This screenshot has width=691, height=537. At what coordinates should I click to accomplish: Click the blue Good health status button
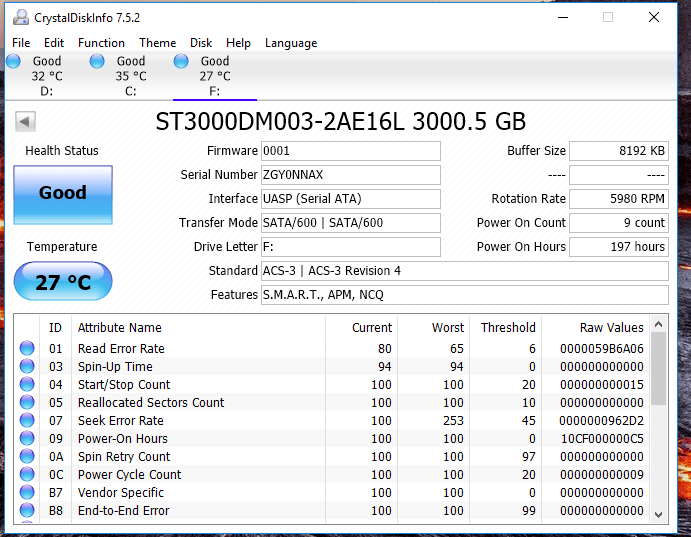[62, 194]
